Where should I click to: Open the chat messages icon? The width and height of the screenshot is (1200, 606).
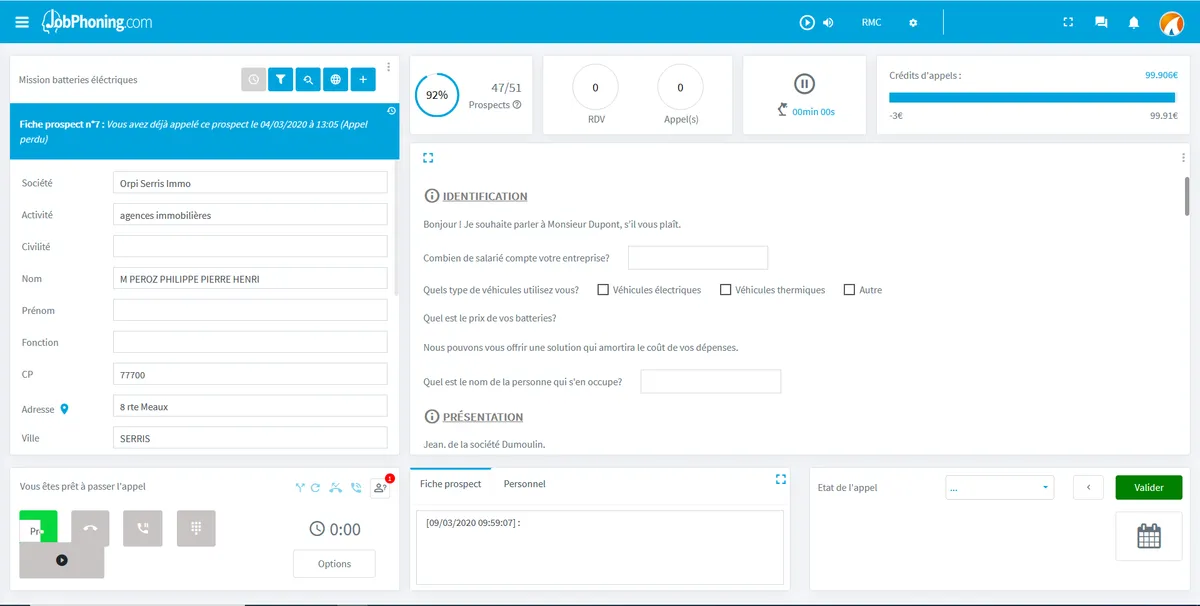click(x=1101, y=22)
